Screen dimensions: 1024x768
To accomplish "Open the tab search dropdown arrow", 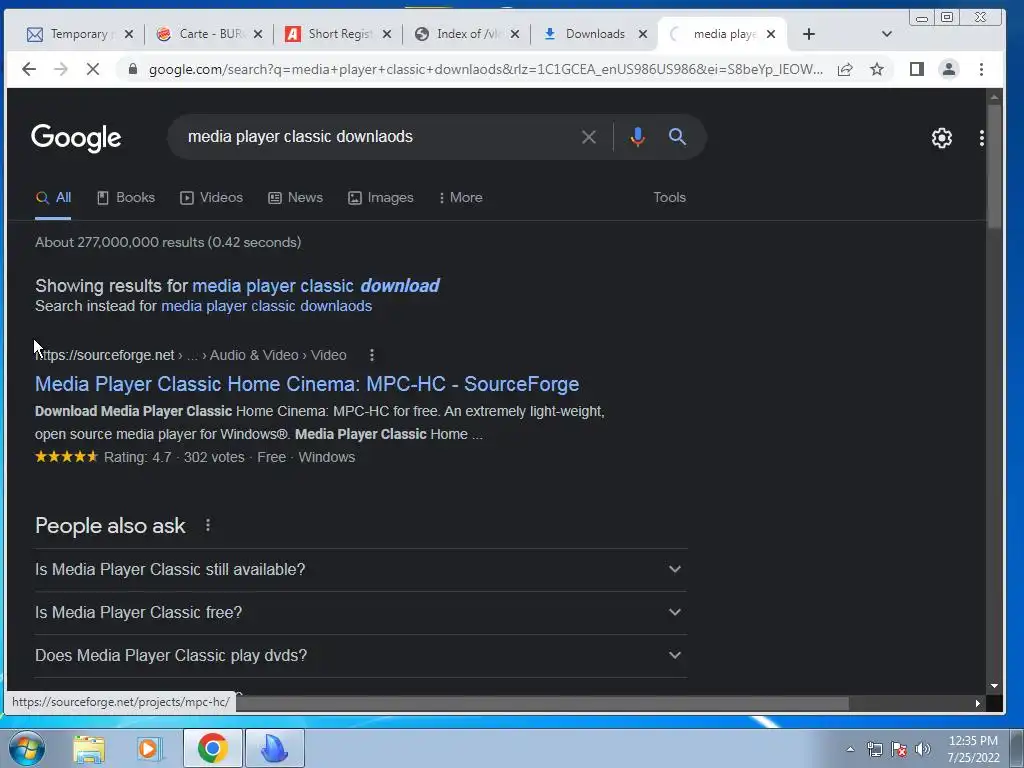I will pyautogui.click(x=886, y=34).
